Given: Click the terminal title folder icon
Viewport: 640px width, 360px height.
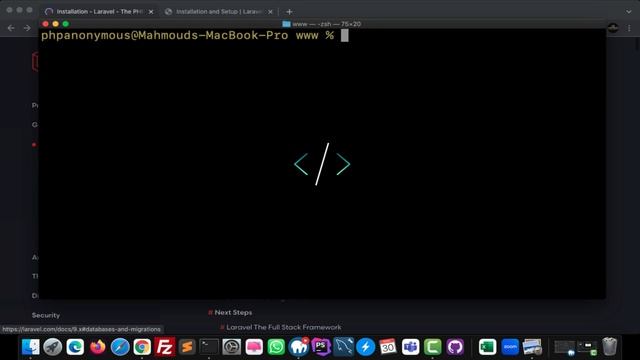Looking at the screenshot, I should [x=287, y=24].
